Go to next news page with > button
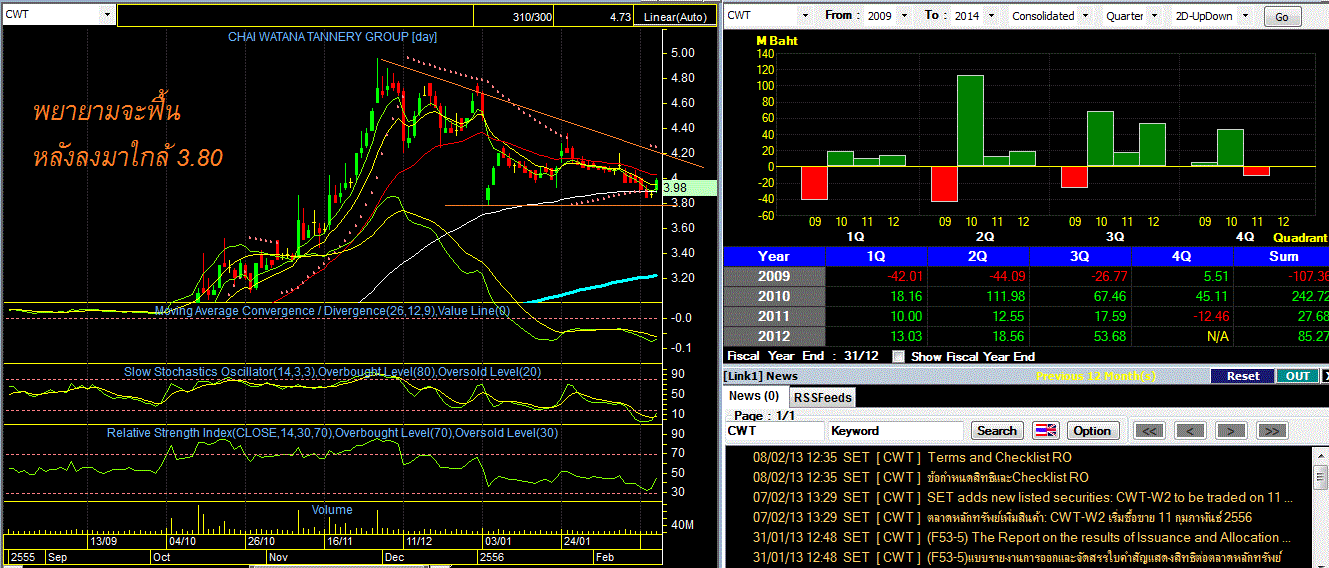Screen dimensions: 1329x568 point(1230,430)
